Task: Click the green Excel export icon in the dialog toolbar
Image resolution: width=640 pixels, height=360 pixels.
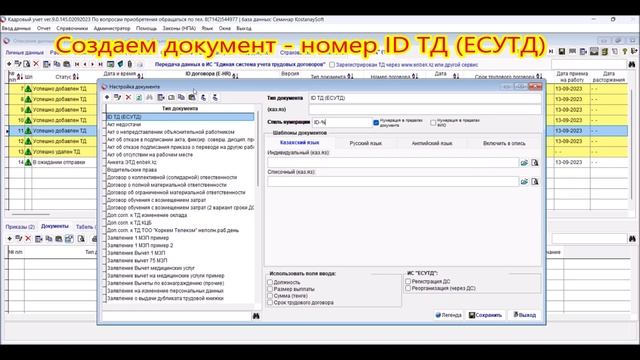Action: coord(139,97)
